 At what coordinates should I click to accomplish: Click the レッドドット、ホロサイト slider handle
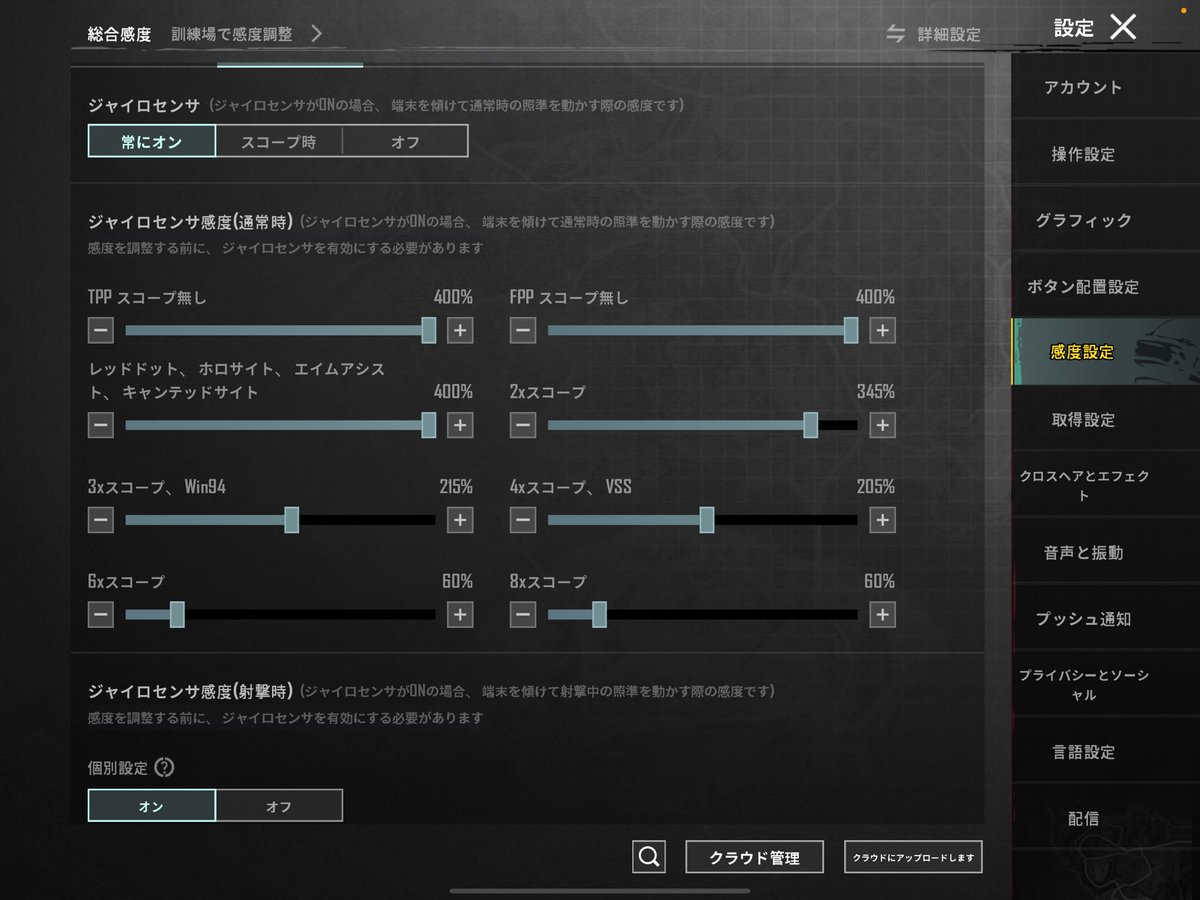[x=429, y=425]
